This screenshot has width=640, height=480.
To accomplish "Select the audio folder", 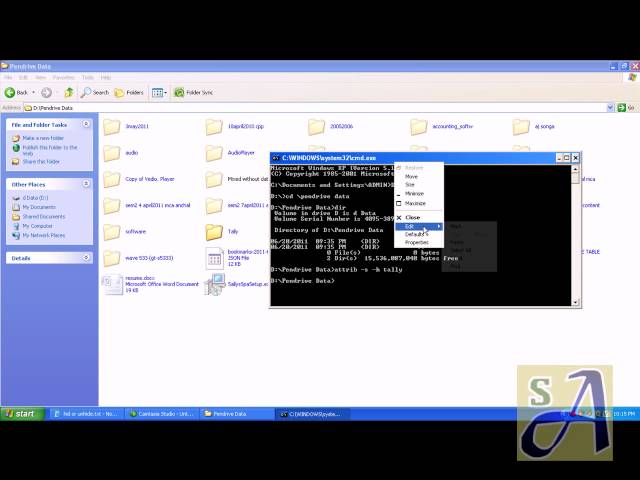I will click(x=121, y=153).
